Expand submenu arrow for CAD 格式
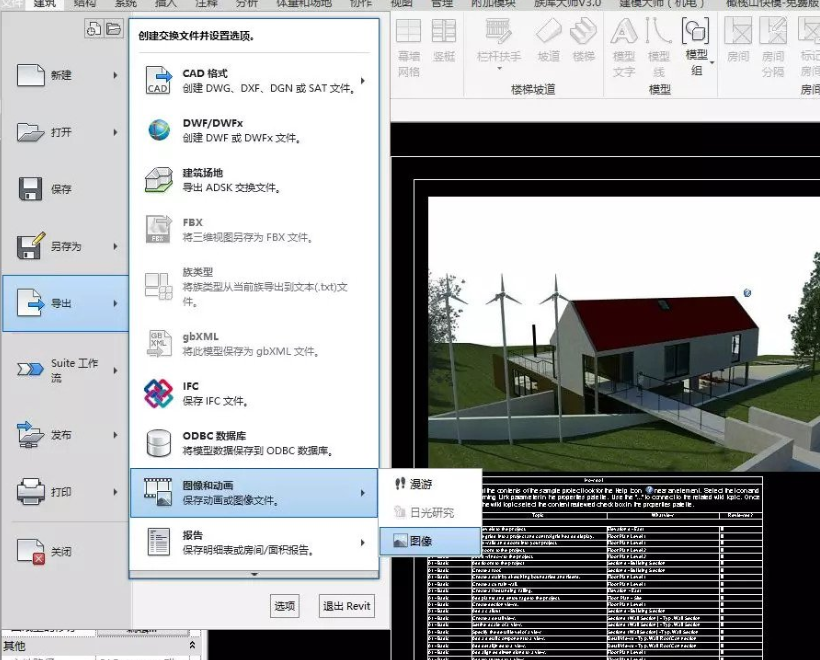This screenshot has height=660, width=820. click(x=362, y=81)
